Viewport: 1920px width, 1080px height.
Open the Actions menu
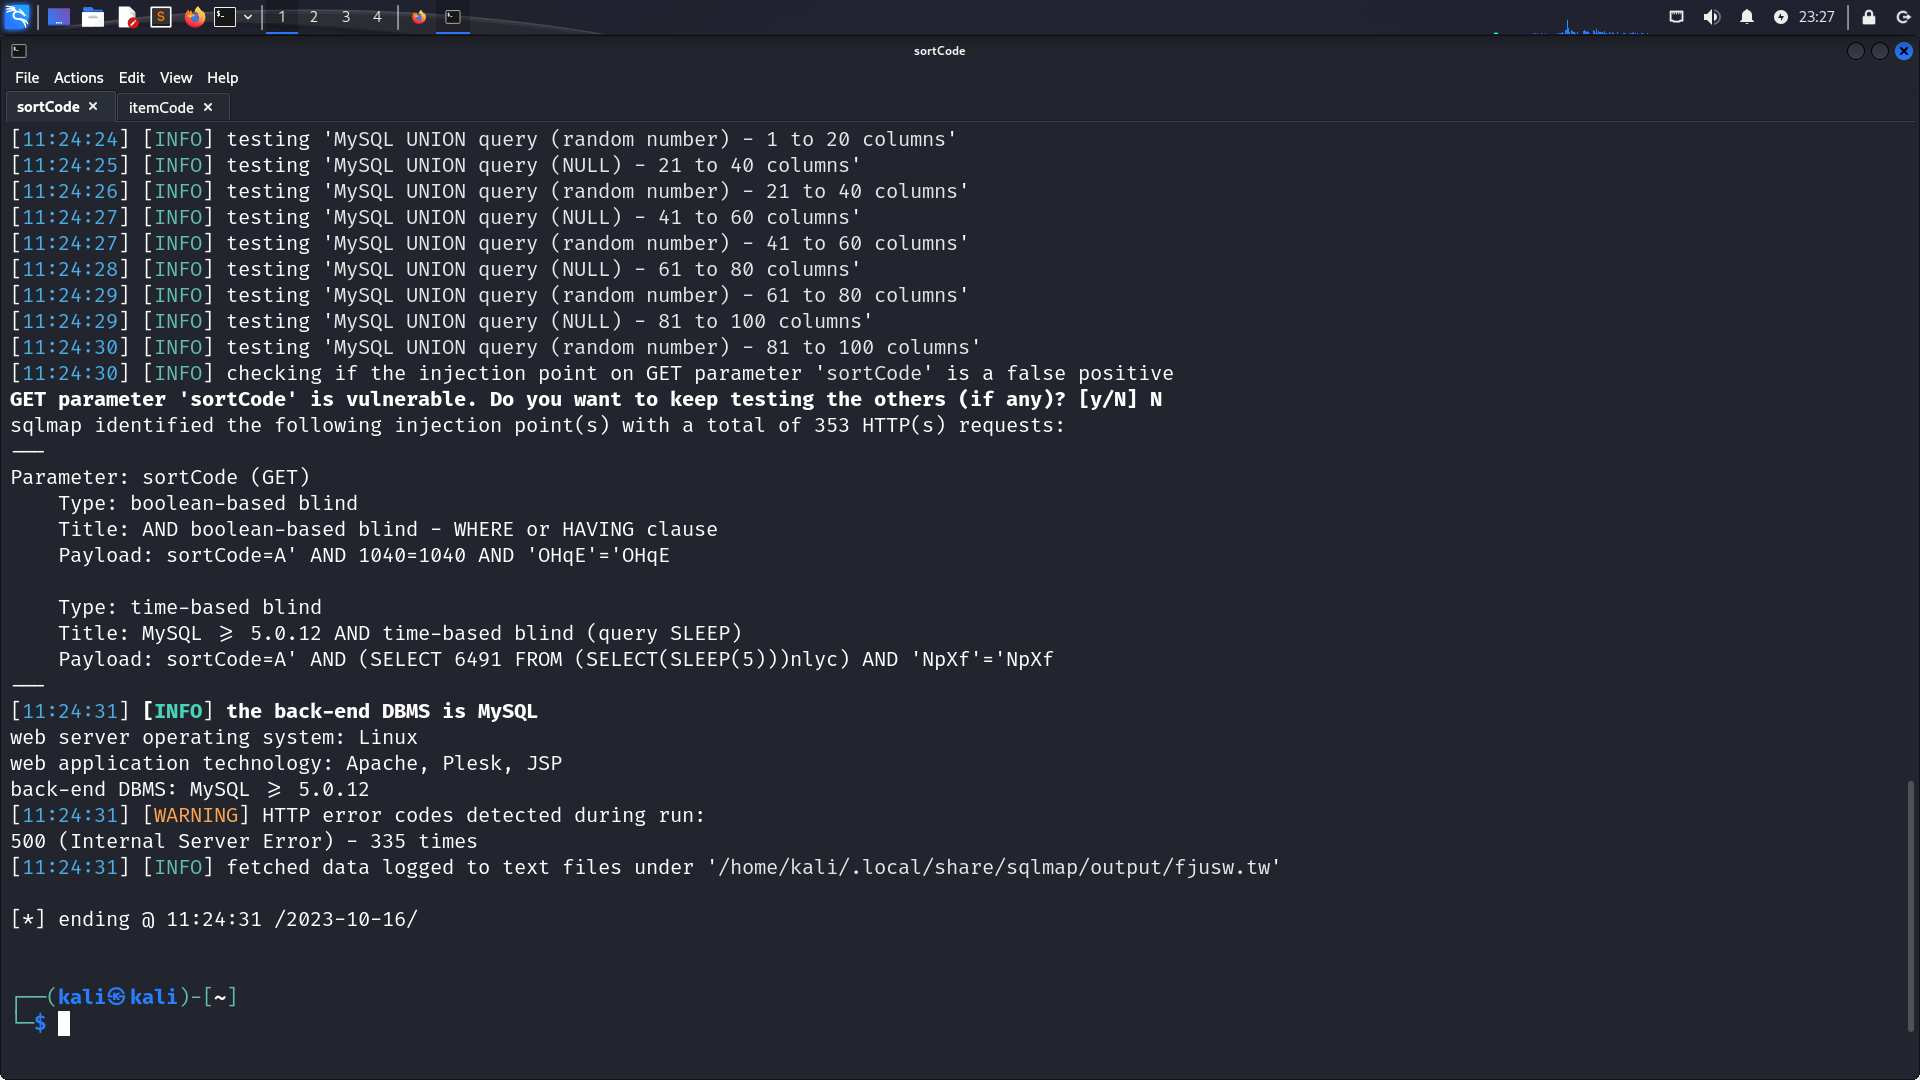[x=79, y=78]
